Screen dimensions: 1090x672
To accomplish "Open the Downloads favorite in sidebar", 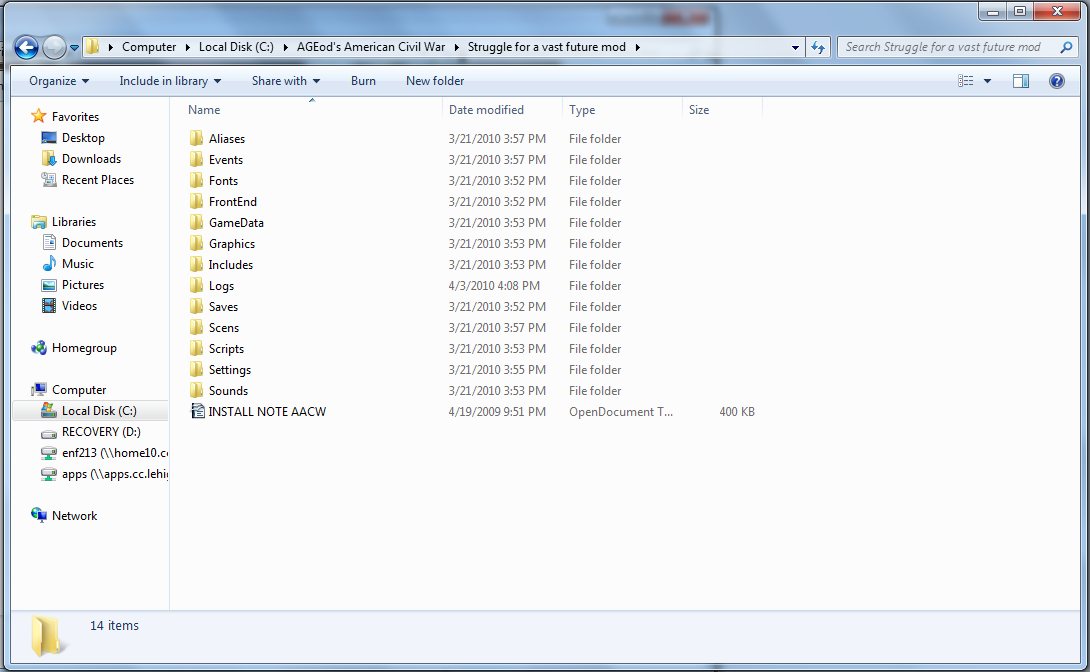I will pos(90,159).
